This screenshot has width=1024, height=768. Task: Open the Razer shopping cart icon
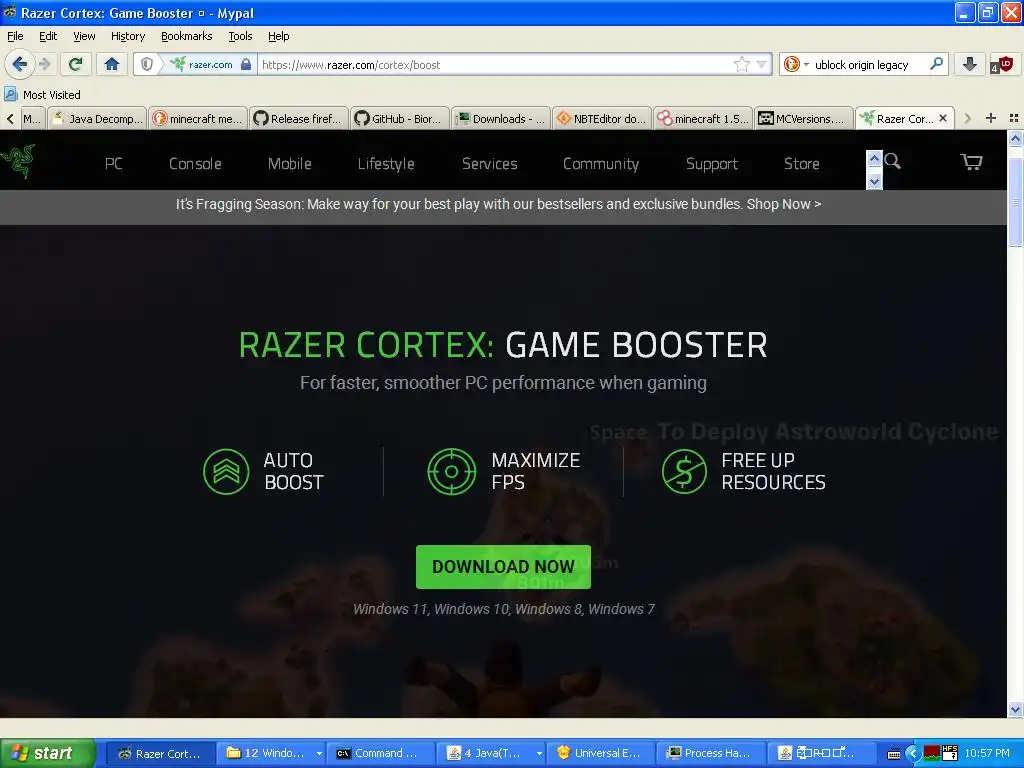[971, 161]
